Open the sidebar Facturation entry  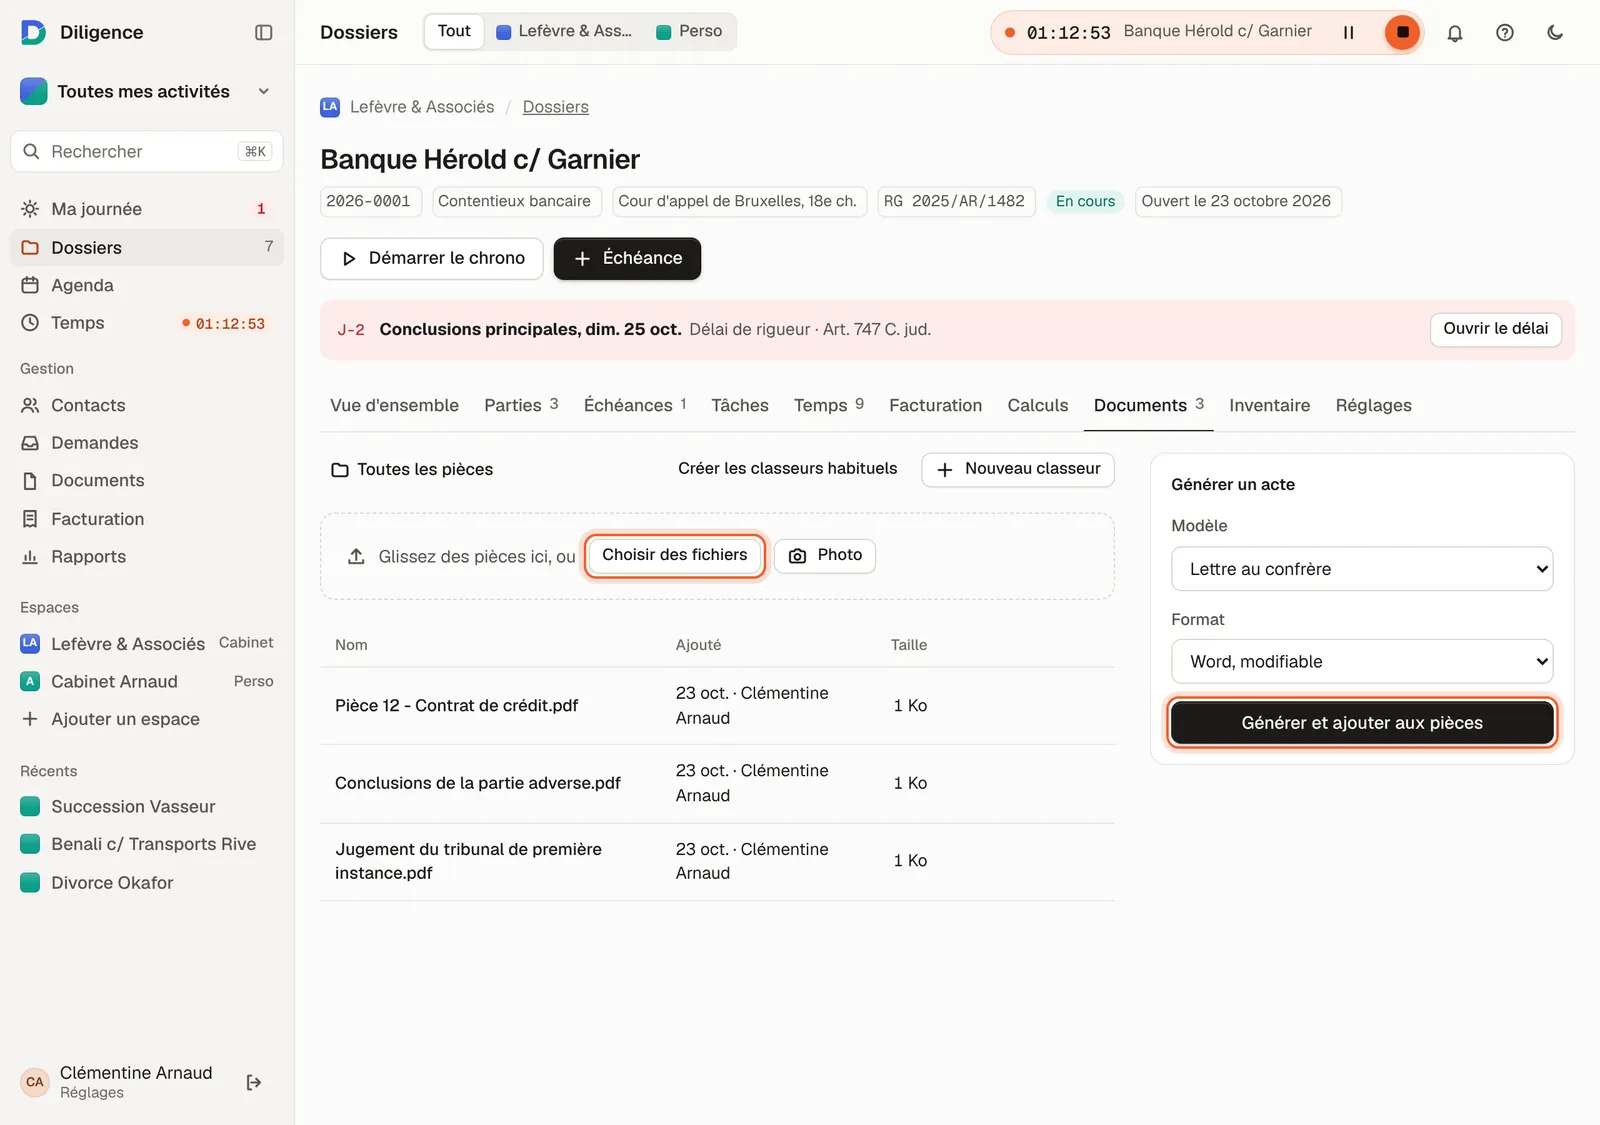pyautogui.click(x=147, y=519)
